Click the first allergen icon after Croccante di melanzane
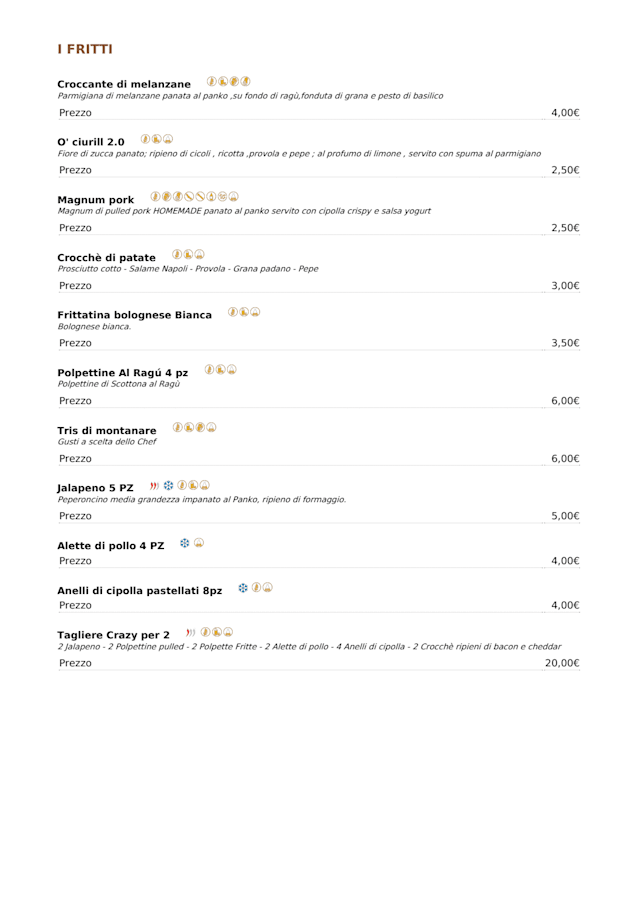The width and height of the screenshot is (640, 906). [212, 81]
